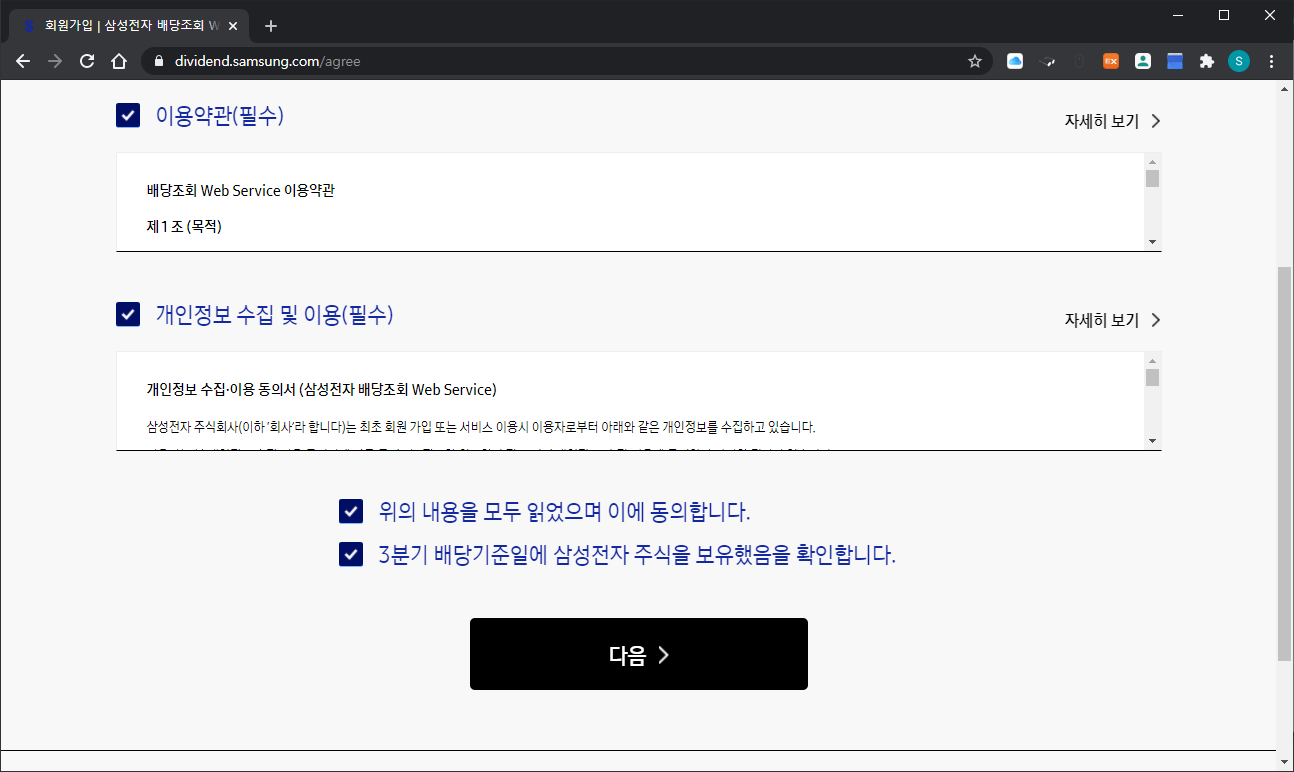Open the green person-icon extension
1294x772 pixels.
pos(1143,61)
